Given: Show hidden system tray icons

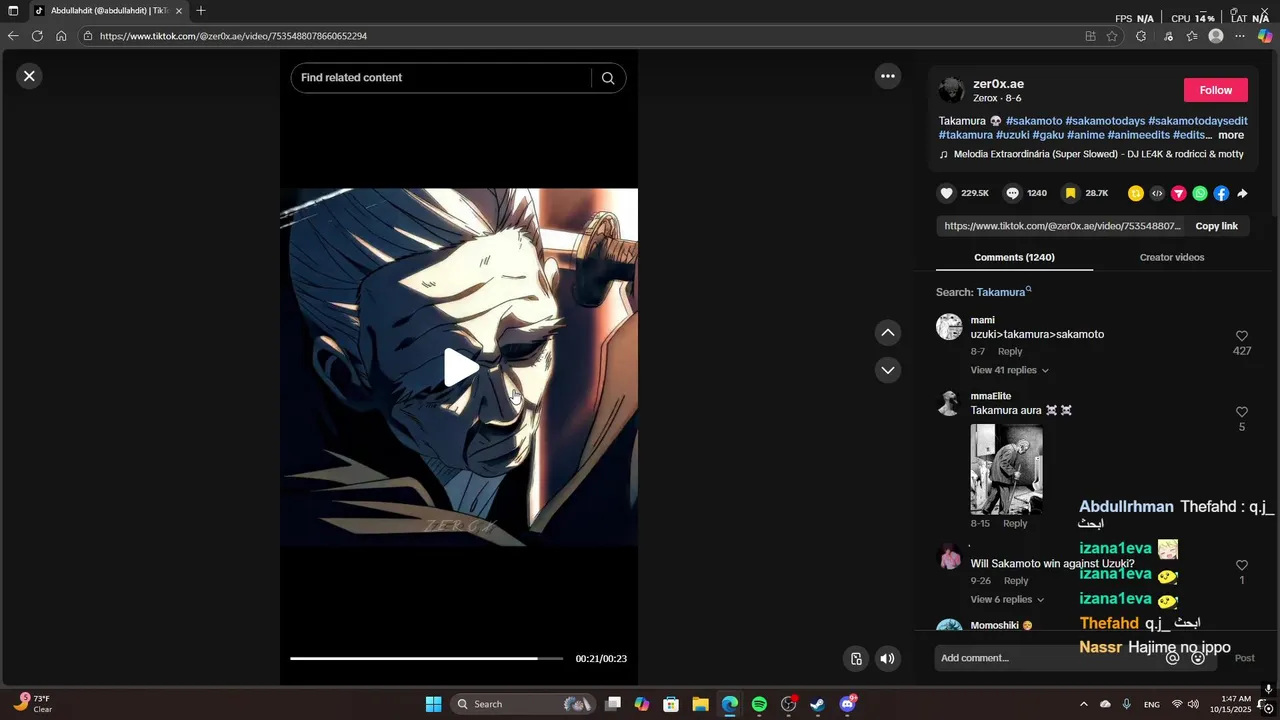Looking at the screenshot, I should (x=1084, y=704).
